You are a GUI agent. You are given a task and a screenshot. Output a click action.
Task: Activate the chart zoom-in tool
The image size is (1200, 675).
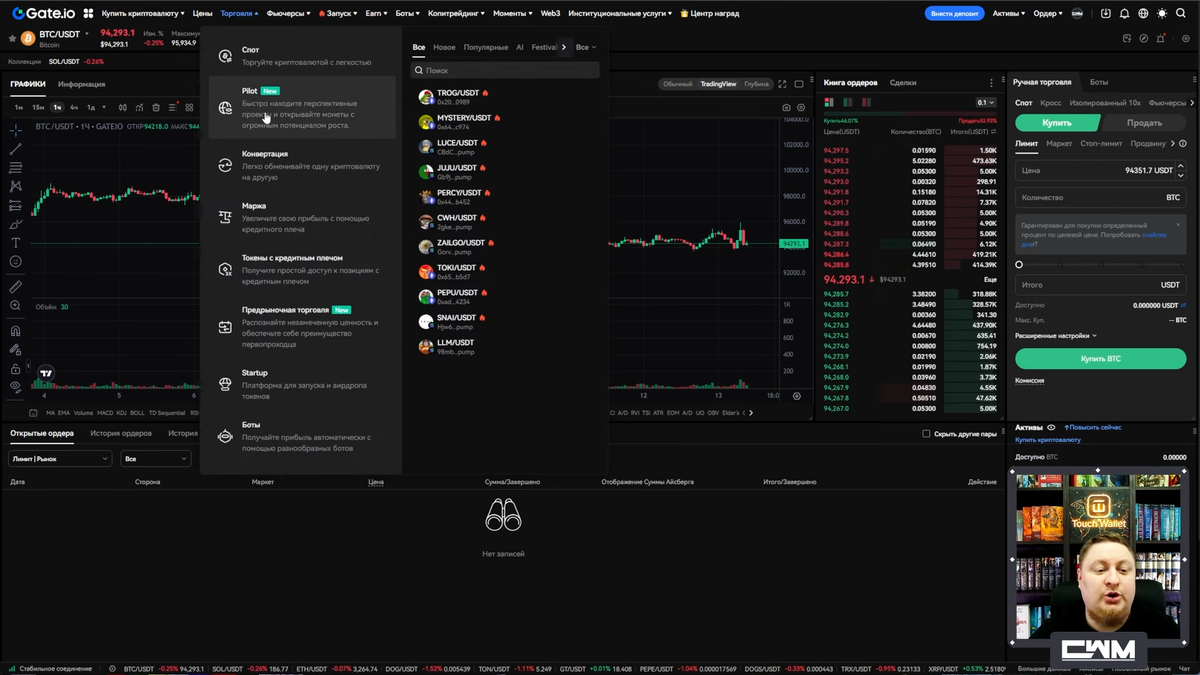[x=15, y=306]
